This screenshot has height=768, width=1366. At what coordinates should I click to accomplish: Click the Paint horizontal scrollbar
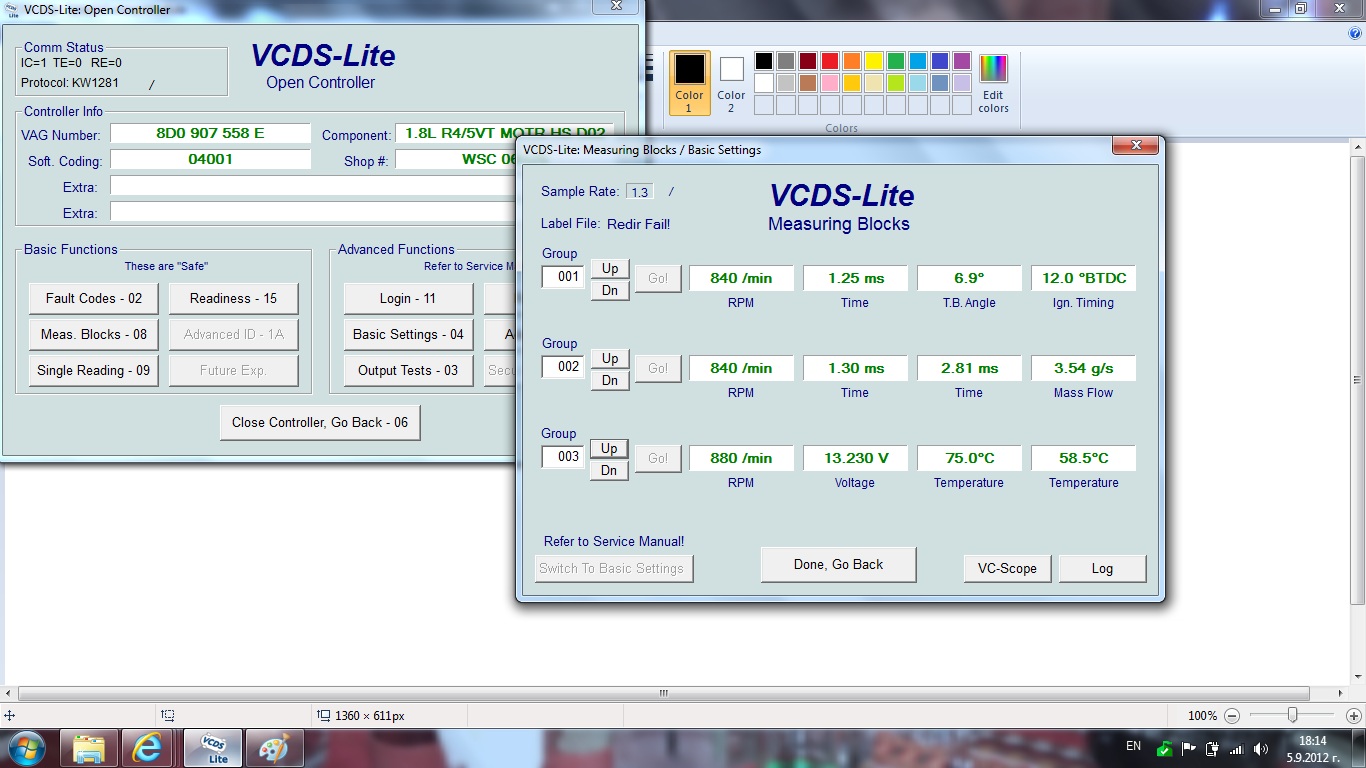pyautogui.click(x=663, y=693)
